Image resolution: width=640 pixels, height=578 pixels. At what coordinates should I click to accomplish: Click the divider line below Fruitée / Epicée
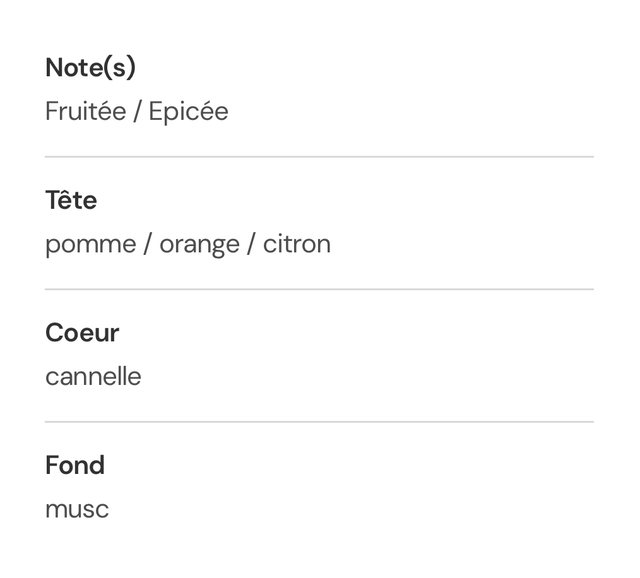319,157
